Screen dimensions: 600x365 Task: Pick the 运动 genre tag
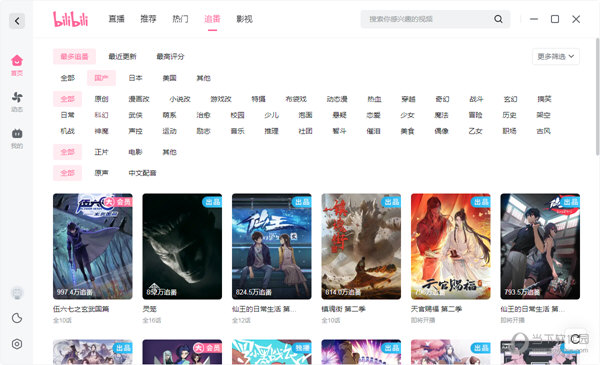pos(170,131)
